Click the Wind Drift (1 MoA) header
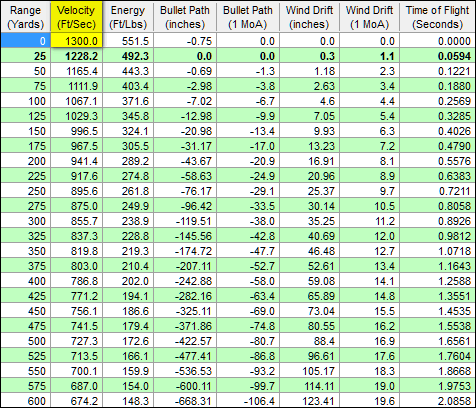Image resolution: width=476 pixels, height=408 pixels. tap(369, 17)
